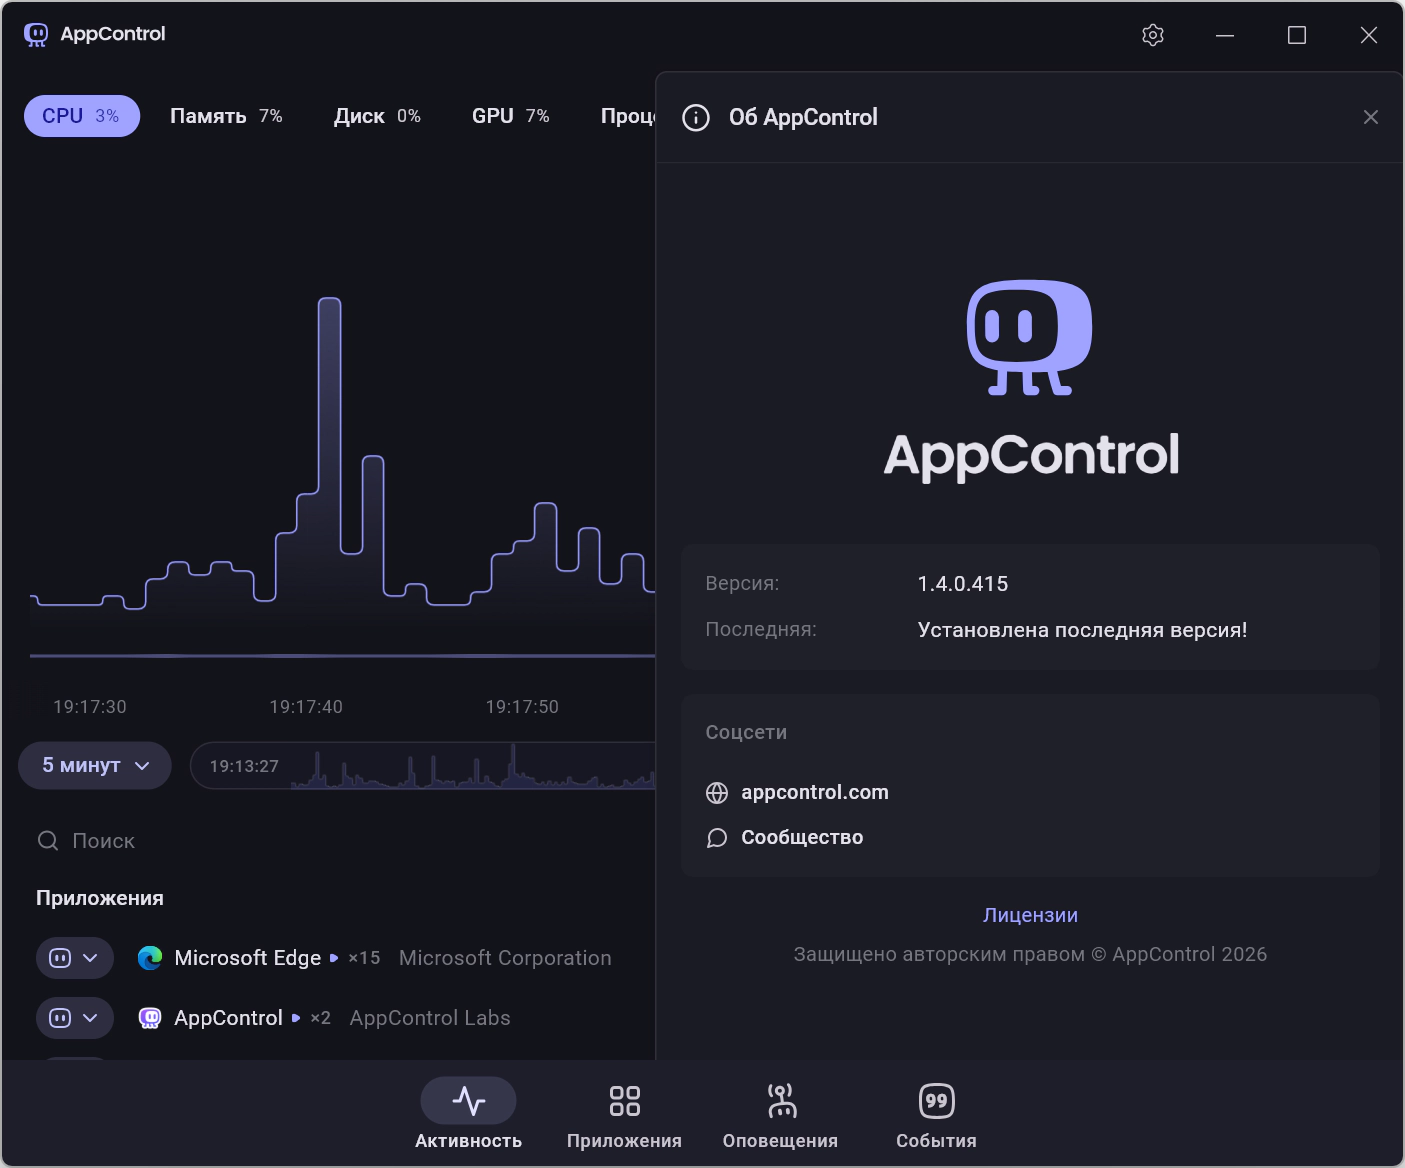Open the События section

tap(936, 1114)
